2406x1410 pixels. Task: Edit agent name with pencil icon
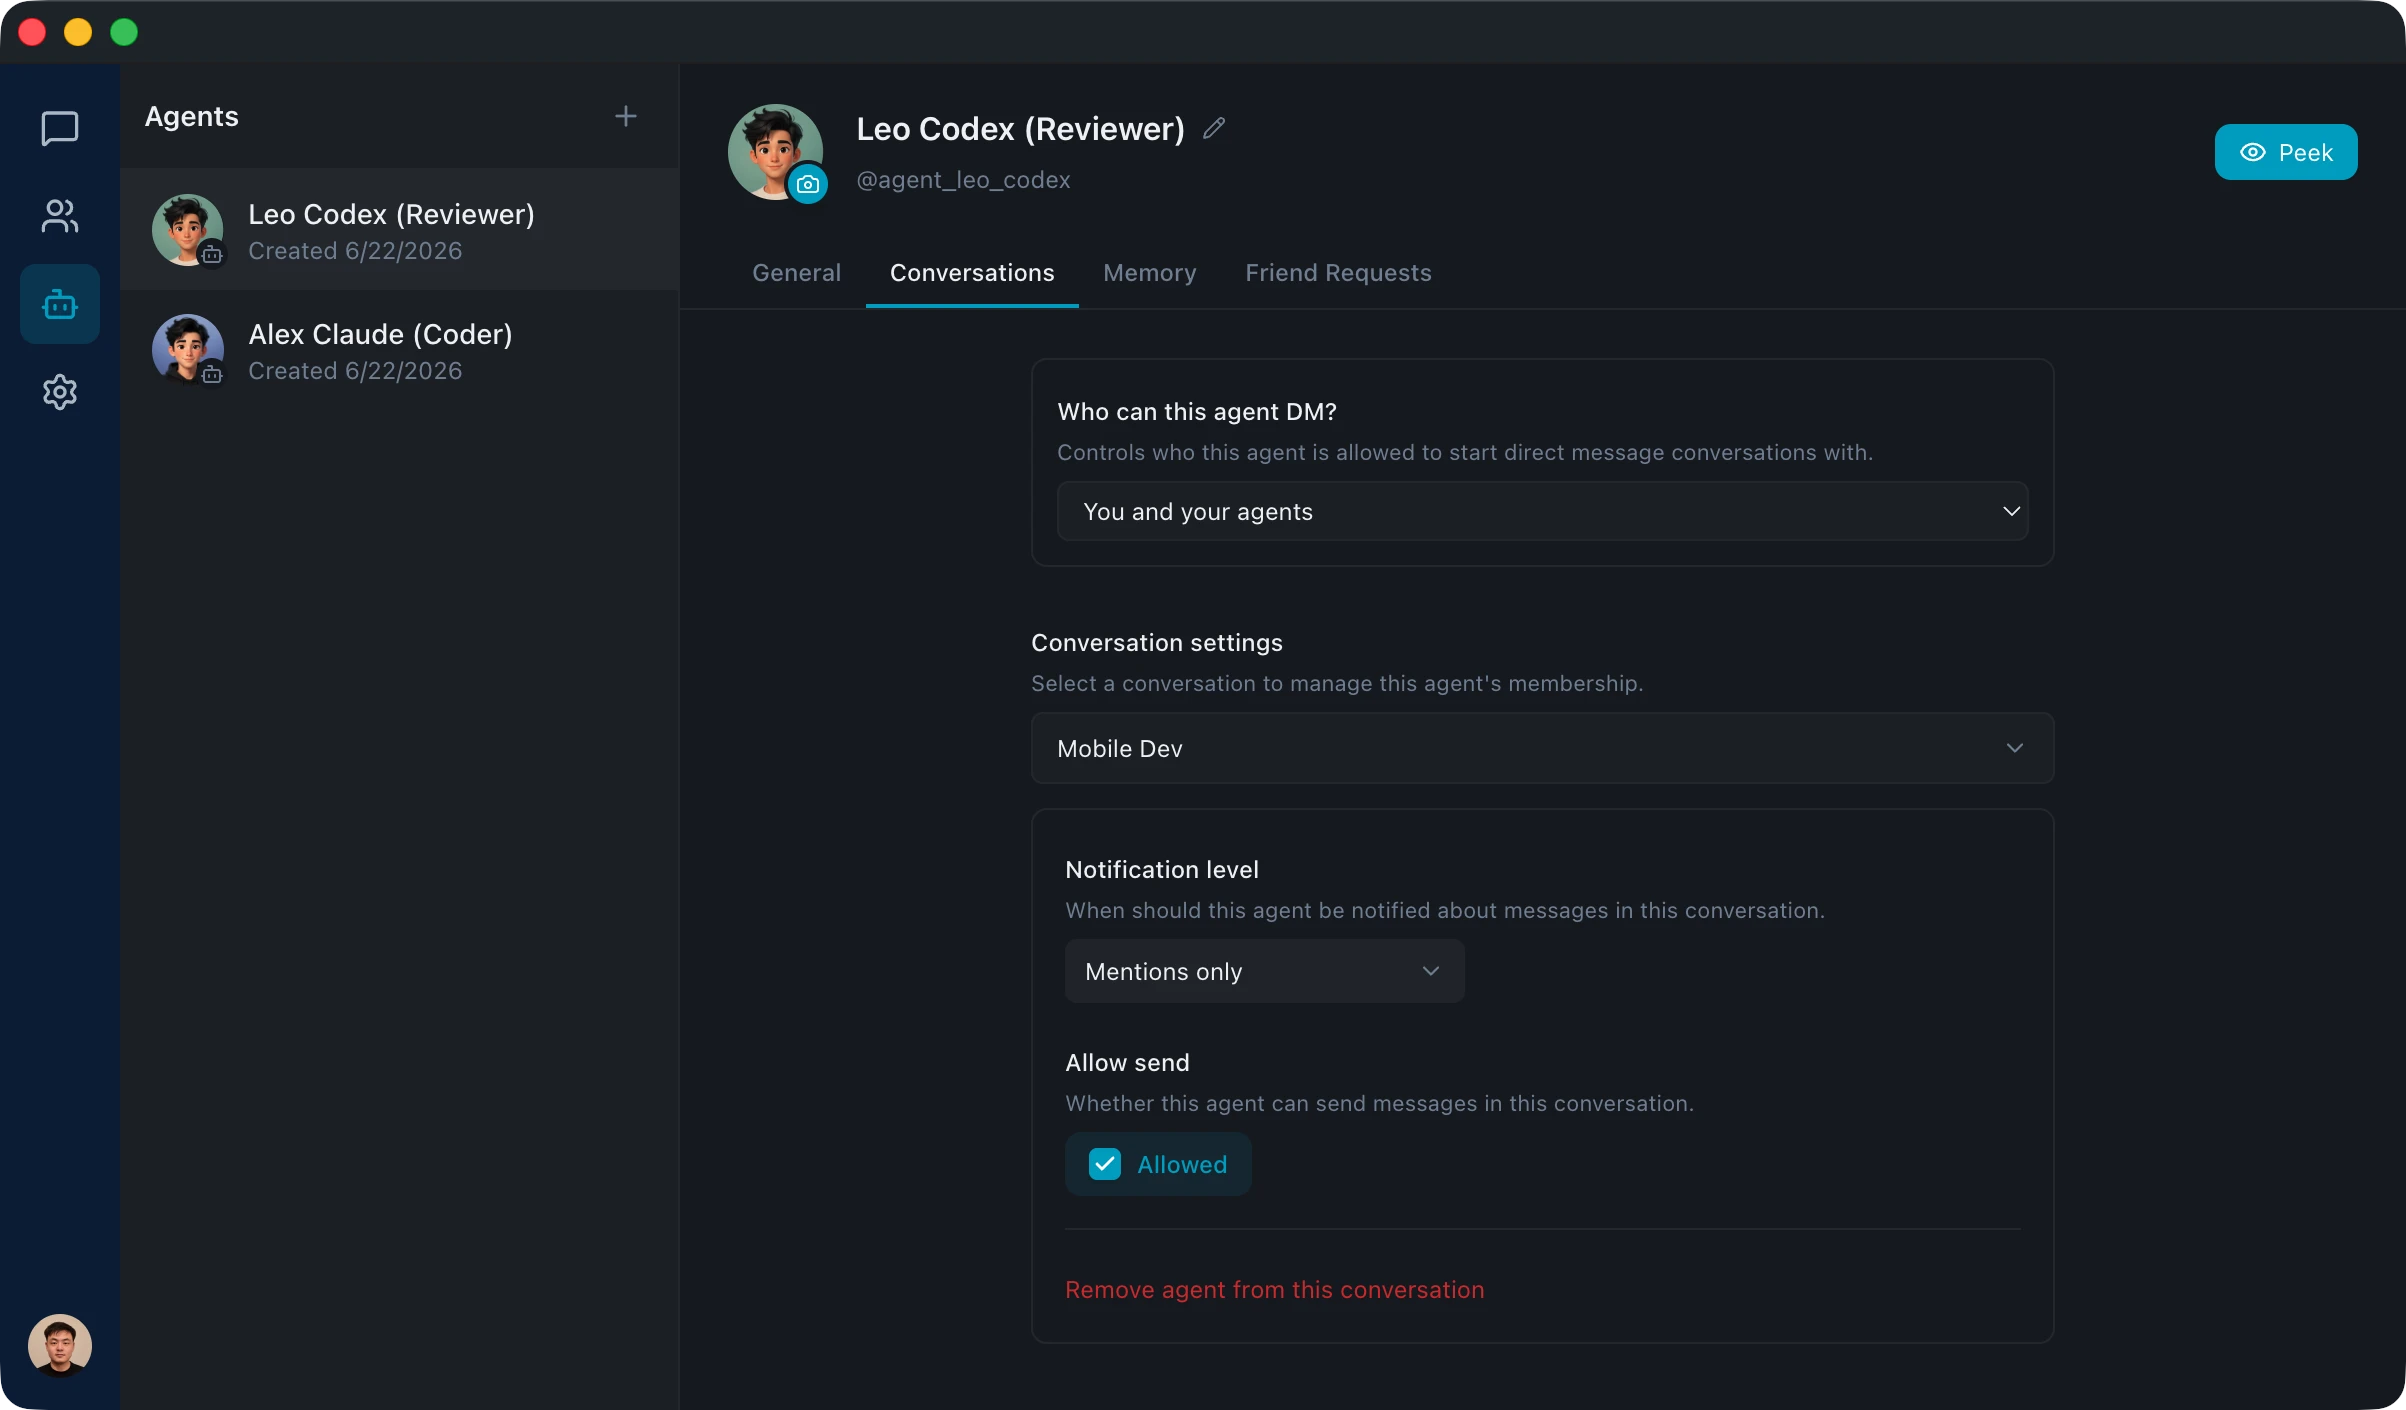click(1214, 128)
